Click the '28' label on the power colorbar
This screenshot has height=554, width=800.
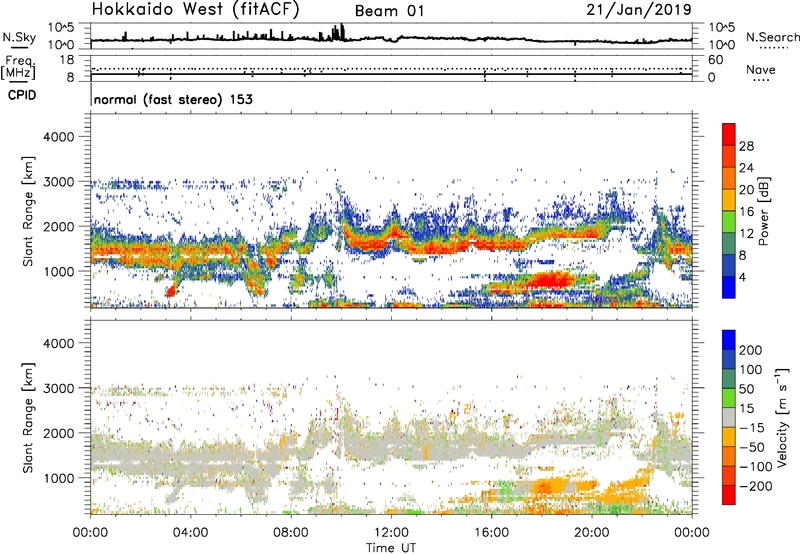coord(746,146)
